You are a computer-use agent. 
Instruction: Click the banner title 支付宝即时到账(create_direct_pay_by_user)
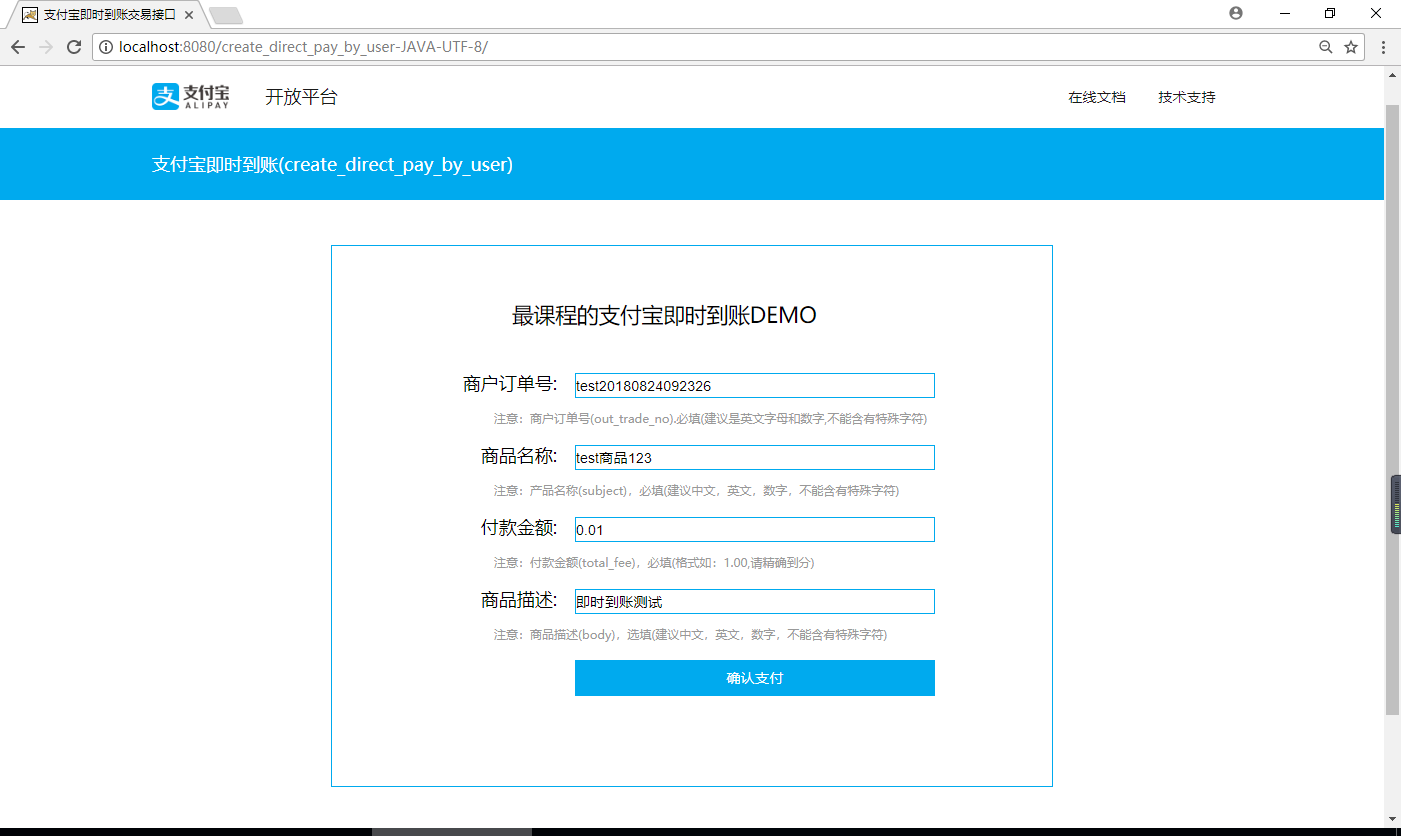(332, 165)
